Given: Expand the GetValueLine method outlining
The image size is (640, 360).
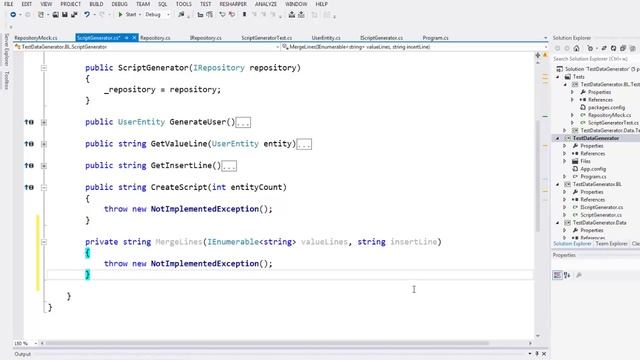Looking at the screenshot, I should click(x=44, y=144).
